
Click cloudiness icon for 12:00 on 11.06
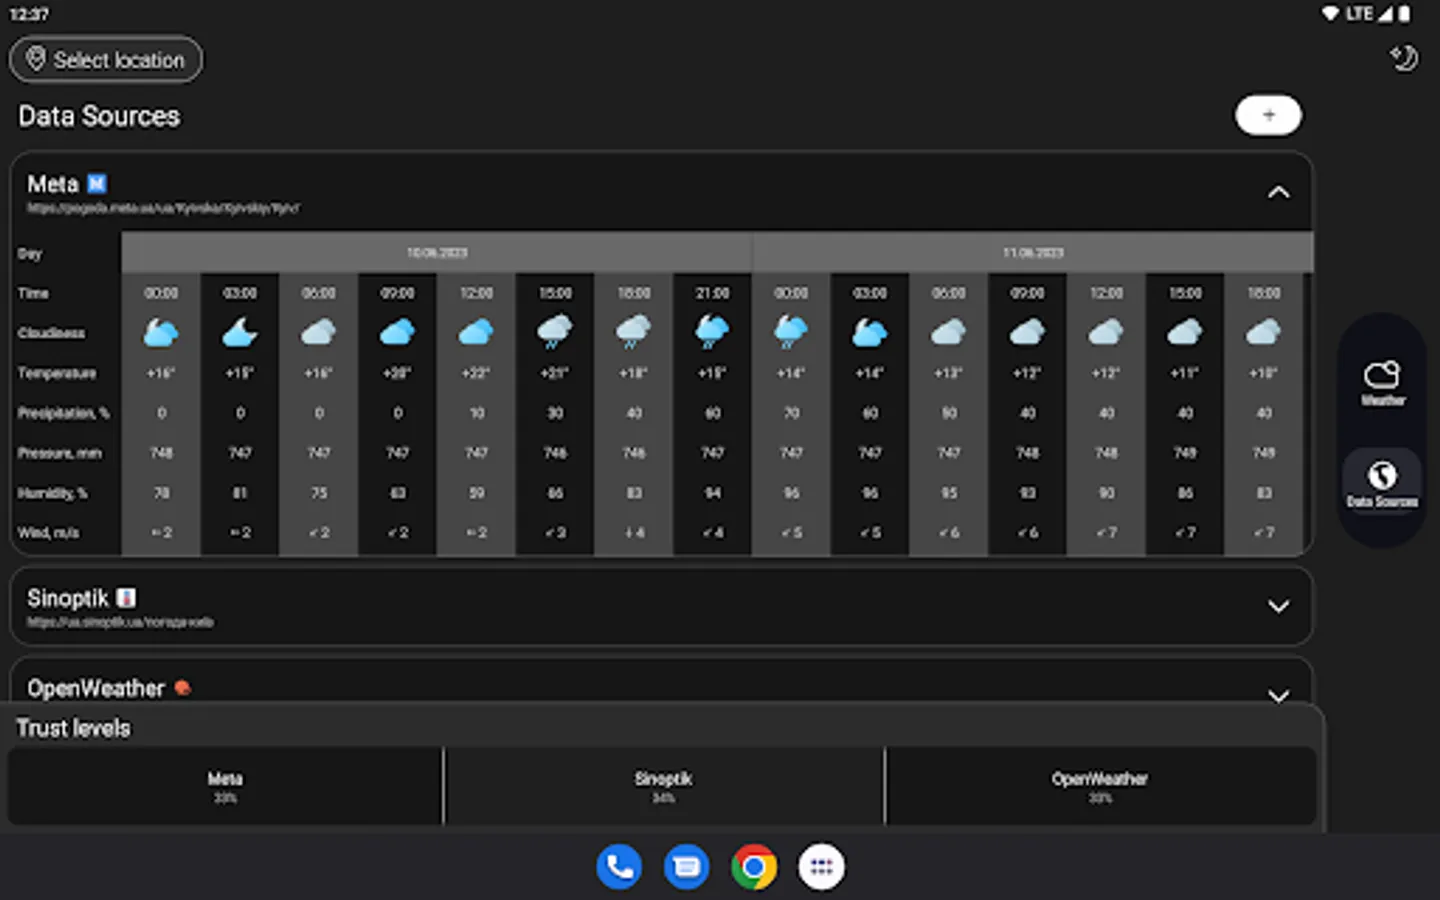click(x=1106, y=332)
